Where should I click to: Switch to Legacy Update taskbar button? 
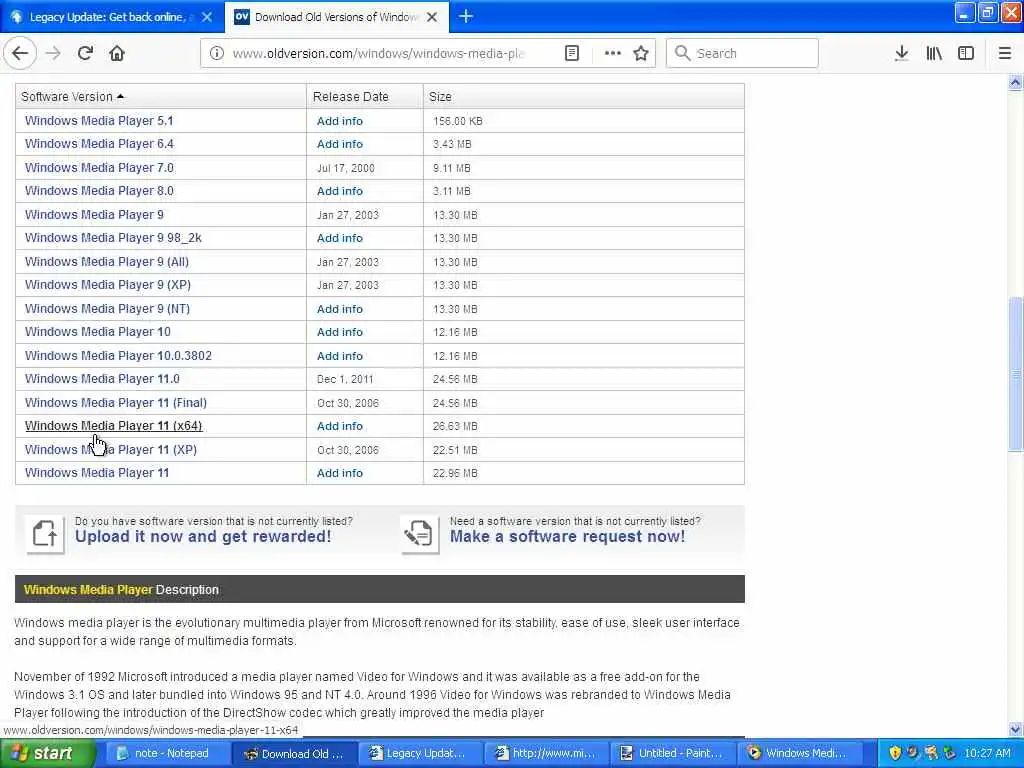tap(418, 754)
